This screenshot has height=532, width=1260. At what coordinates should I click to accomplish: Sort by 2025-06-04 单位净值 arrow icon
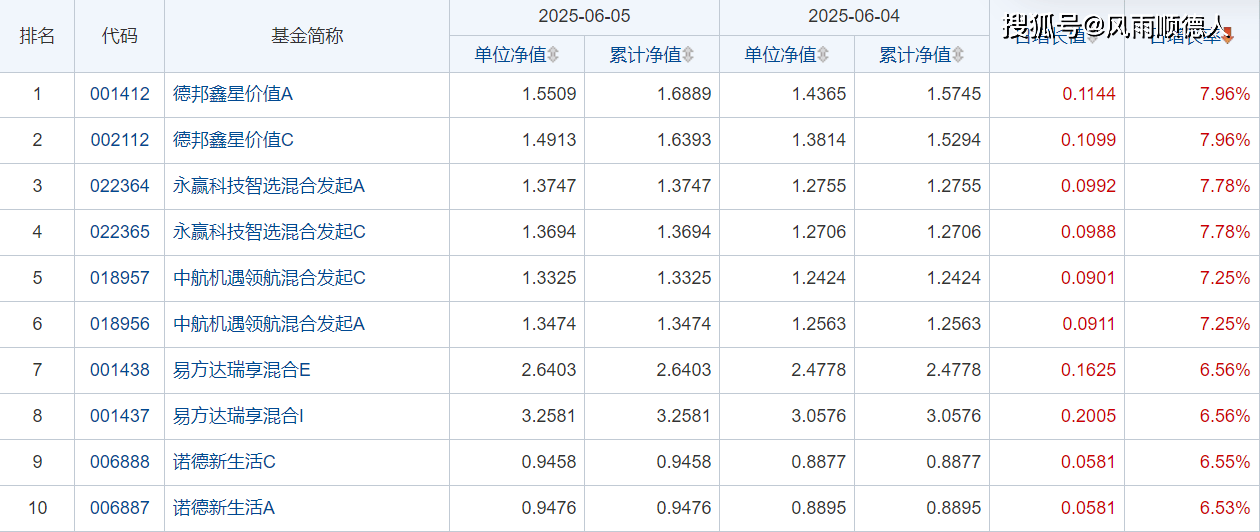coord(823,55)
